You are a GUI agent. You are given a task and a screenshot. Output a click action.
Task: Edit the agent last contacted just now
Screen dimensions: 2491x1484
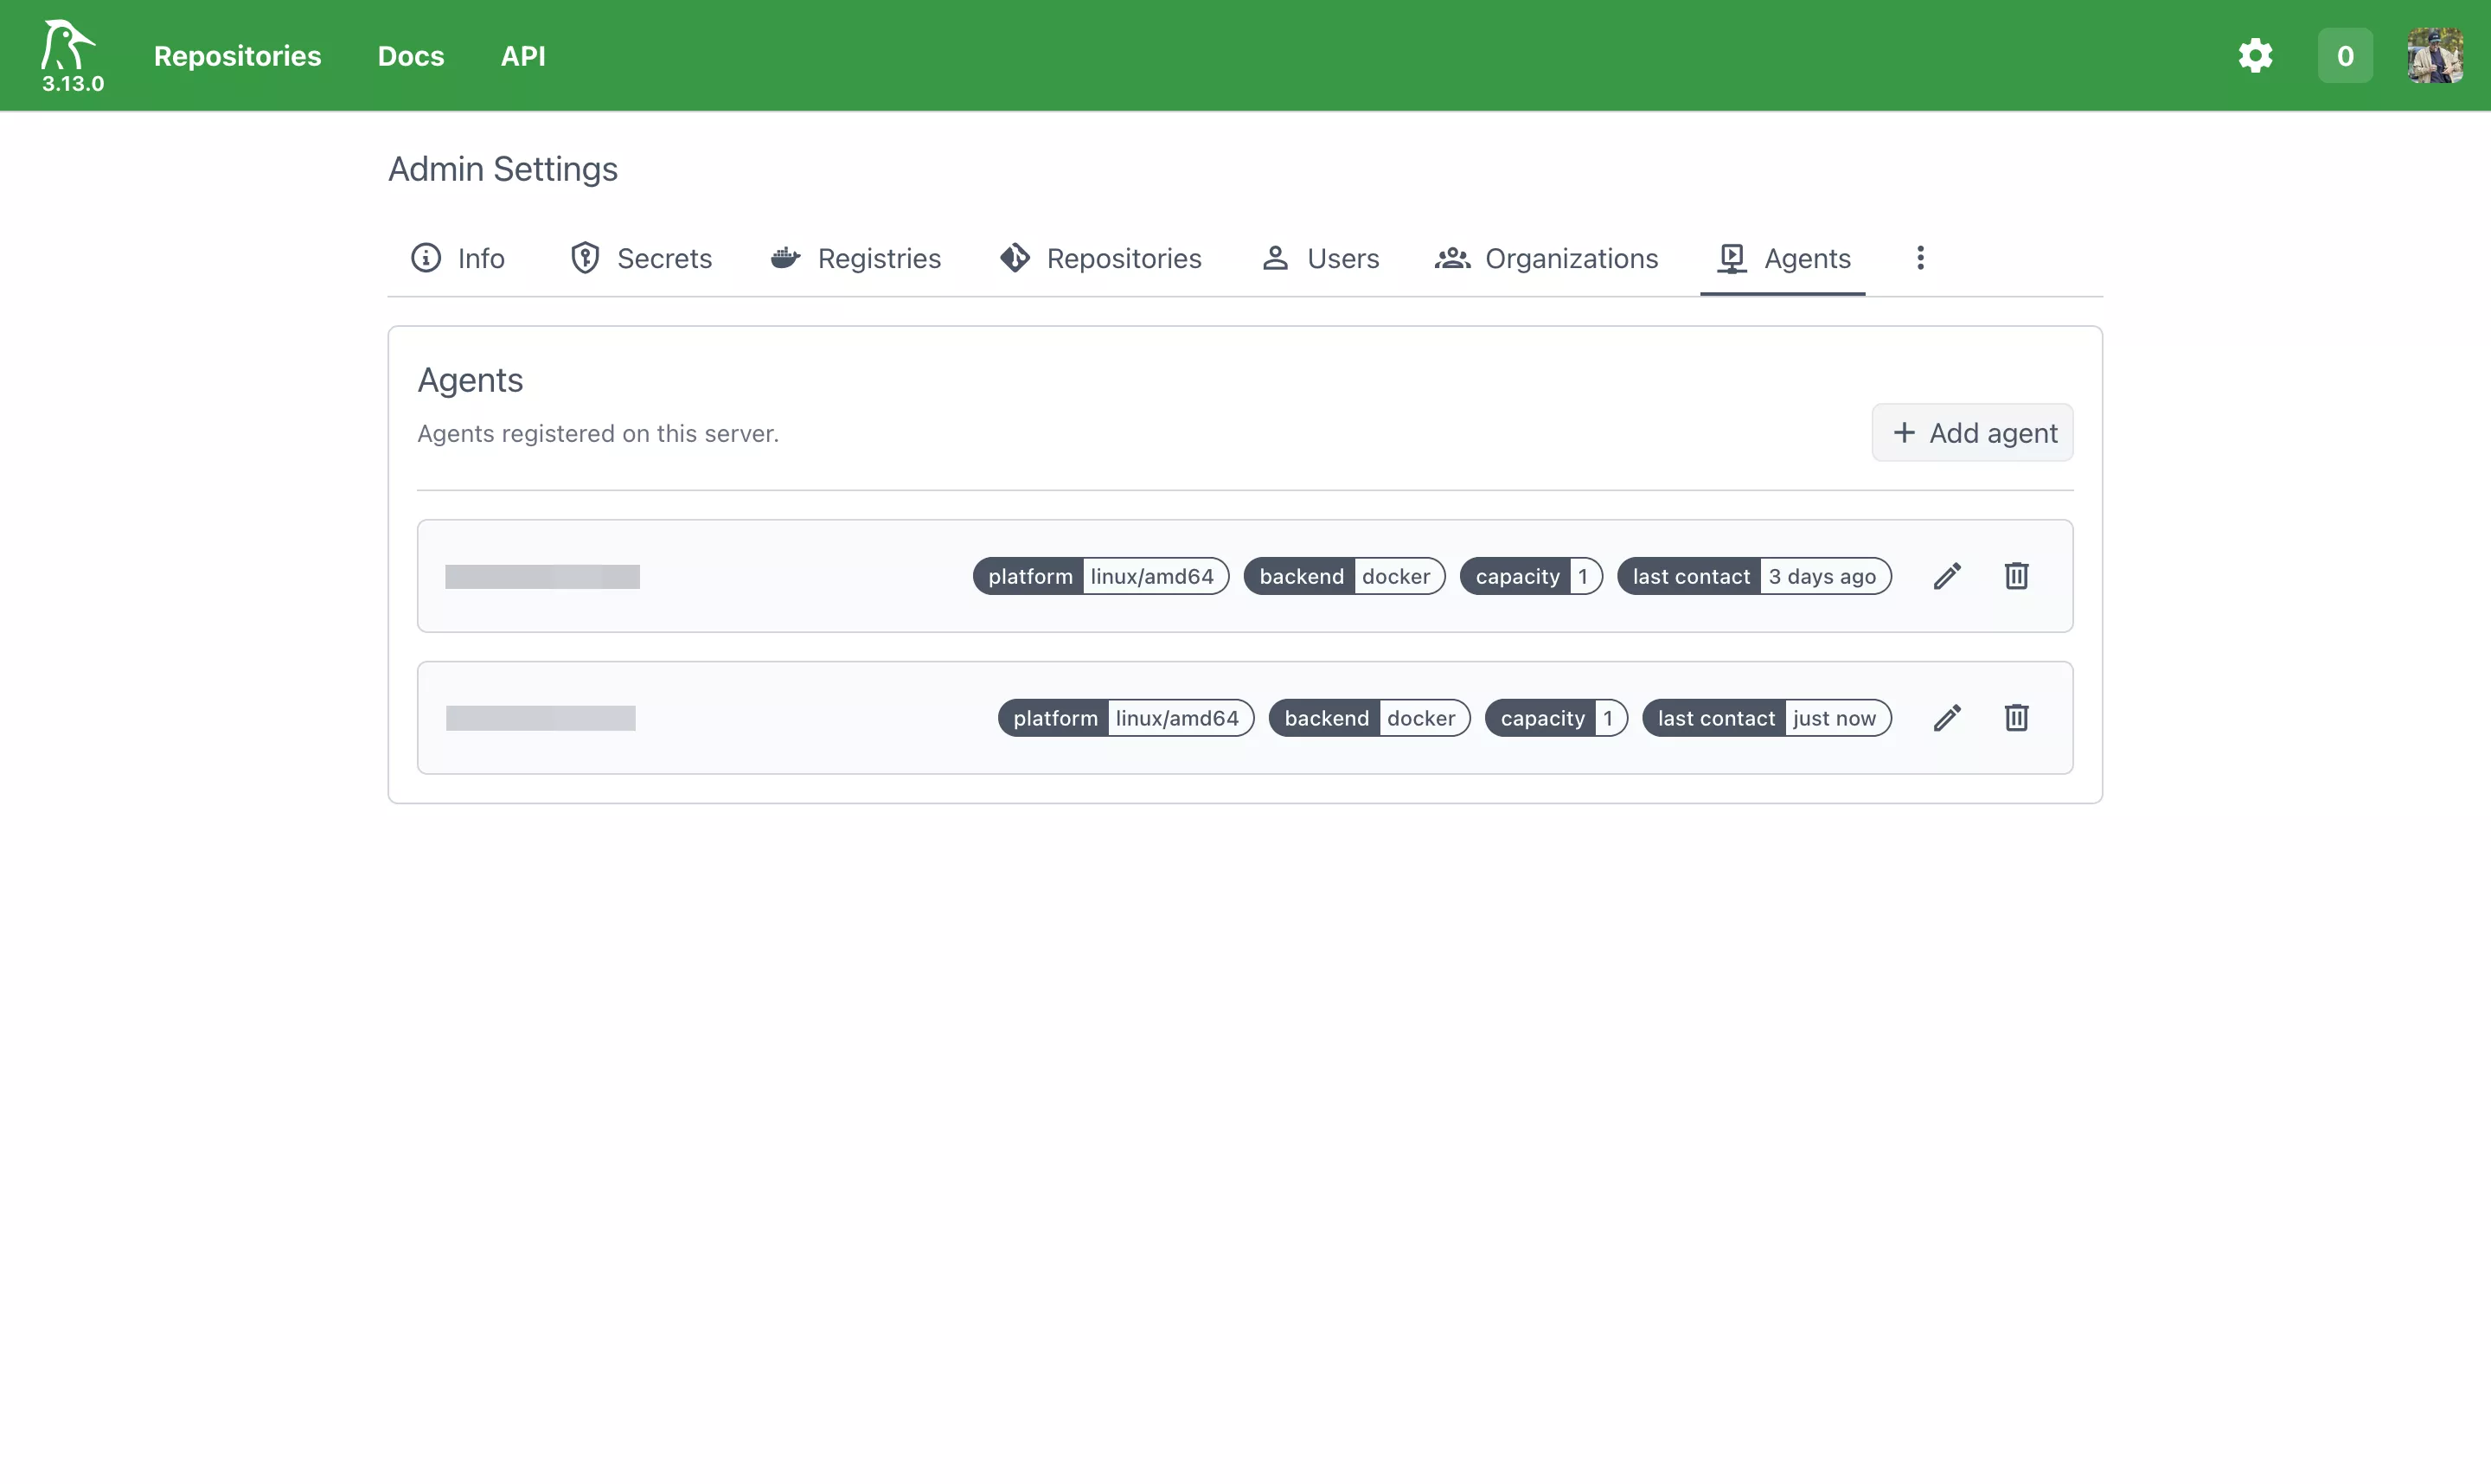pyautogui.click(x=1947, y=718)
